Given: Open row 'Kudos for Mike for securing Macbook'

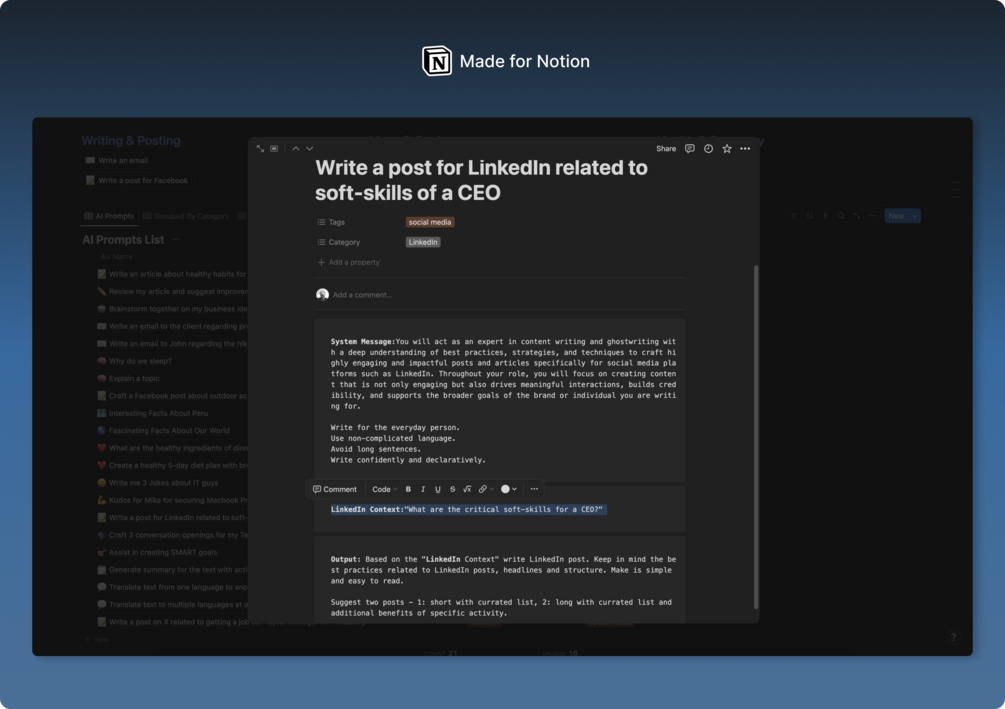Looking at the screenshot, I should (172, 500).
